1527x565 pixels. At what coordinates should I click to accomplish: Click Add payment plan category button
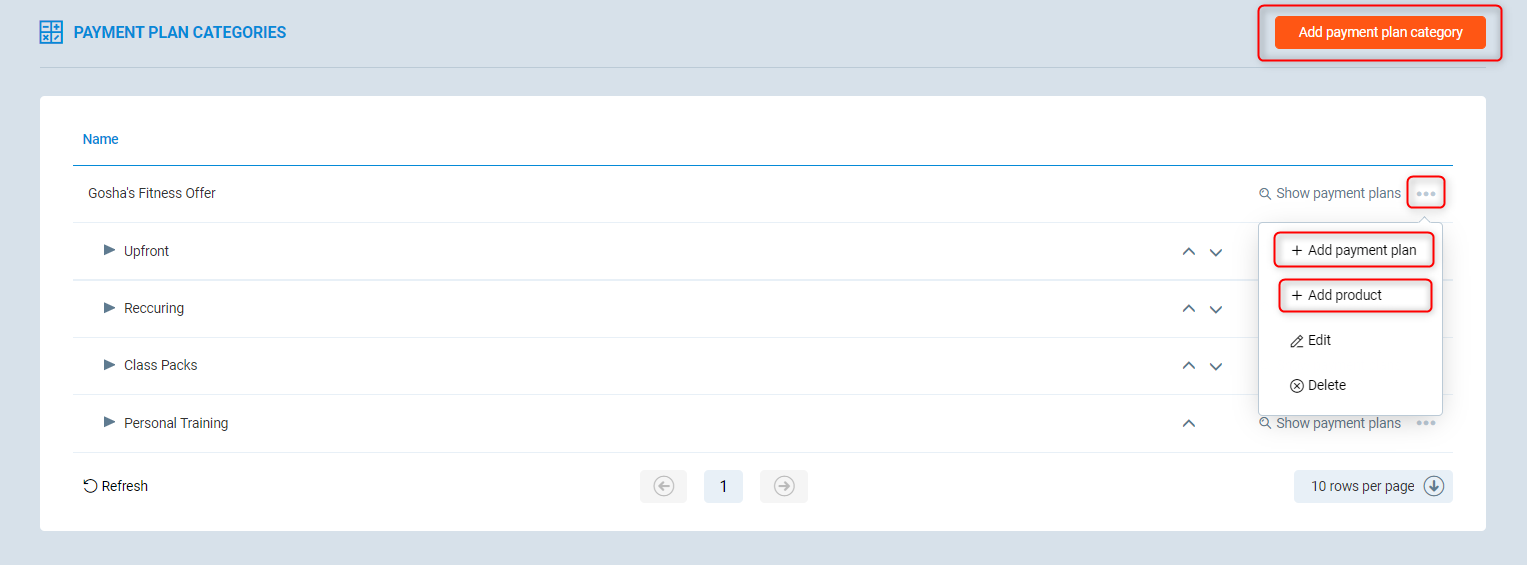point(1380,32)
